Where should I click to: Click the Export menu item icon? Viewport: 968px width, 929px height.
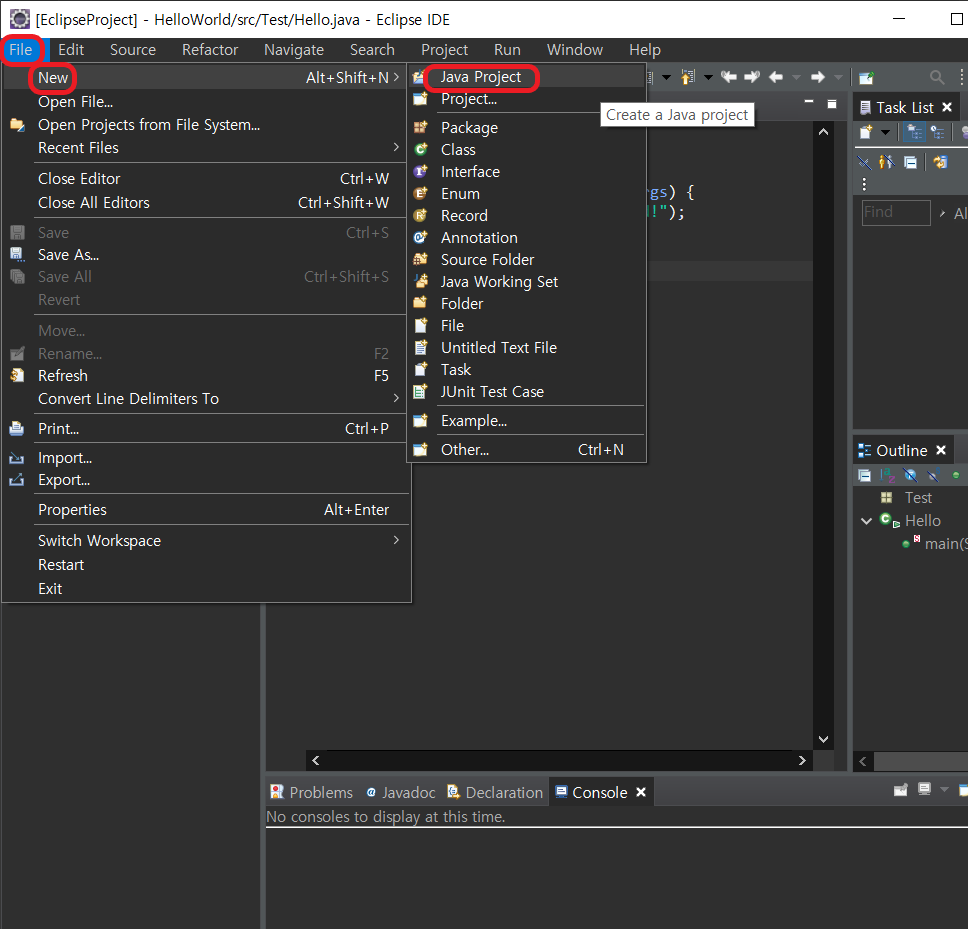[x=17, y=480]
